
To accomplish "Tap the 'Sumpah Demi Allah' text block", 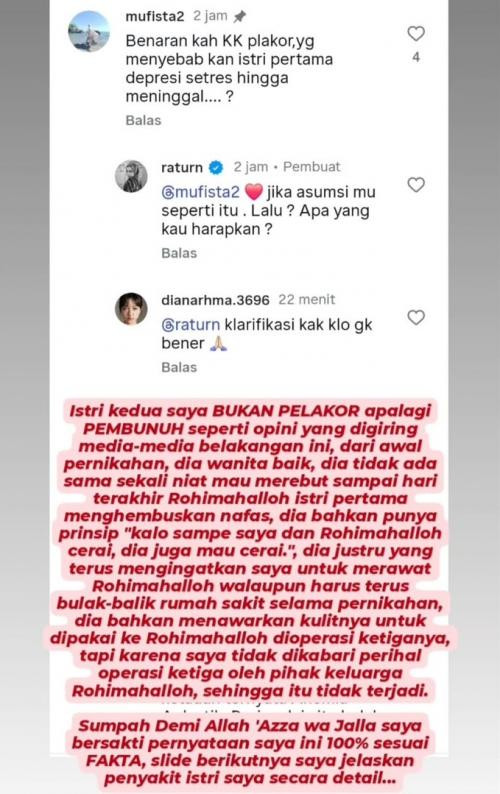I will click(250, 752).
